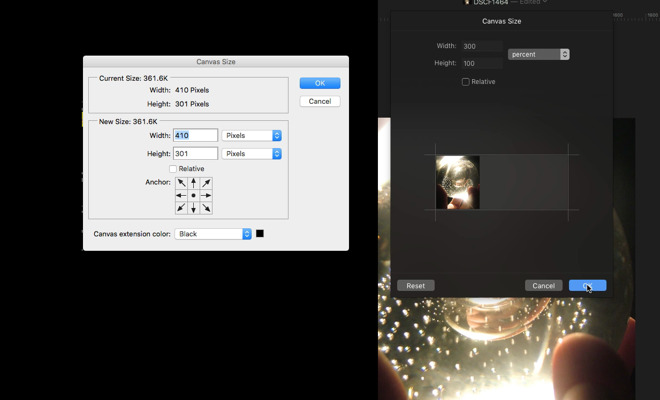Click black canvas extension color swatch
Image resolution: width=660 pixels, height=400 pixels.
(x=260, y=234)
